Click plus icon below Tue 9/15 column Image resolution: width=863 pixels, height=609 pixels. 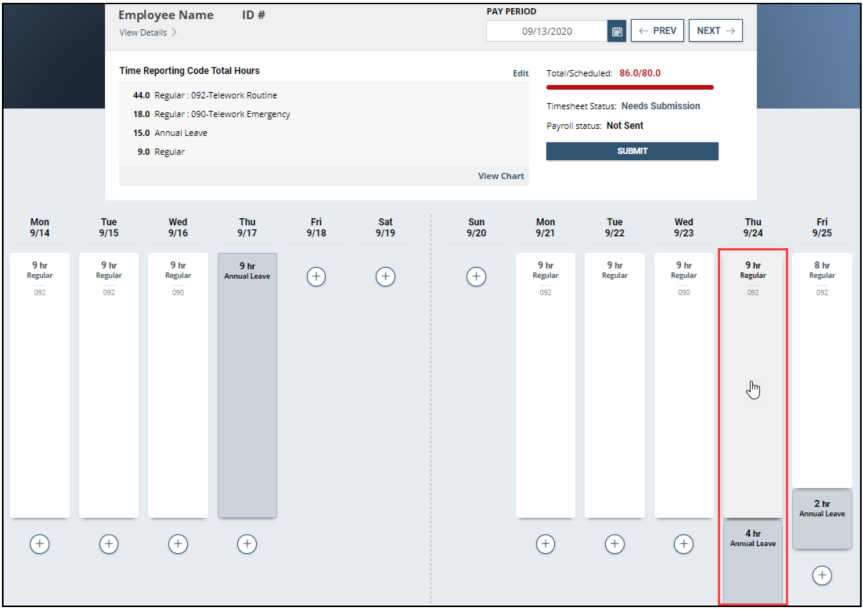coord(109,544)
